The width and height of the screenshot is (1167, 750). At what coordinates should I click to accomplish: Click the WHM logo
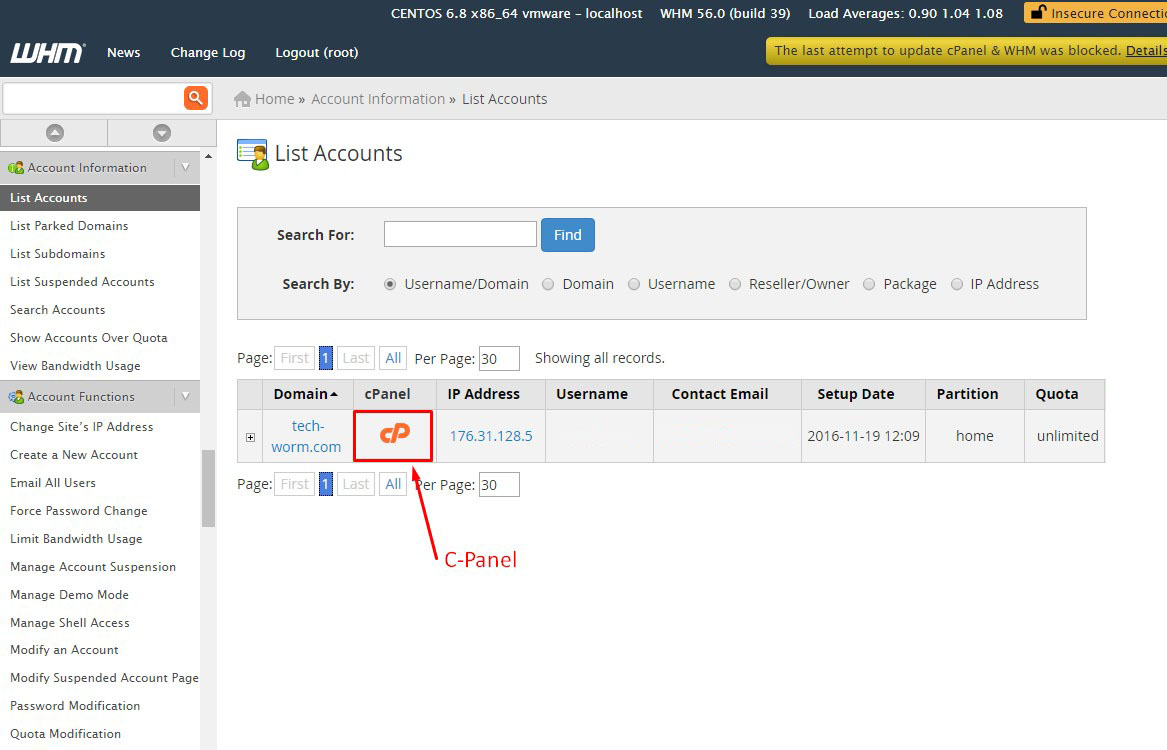pyautogui.click(x=47, y=53)
